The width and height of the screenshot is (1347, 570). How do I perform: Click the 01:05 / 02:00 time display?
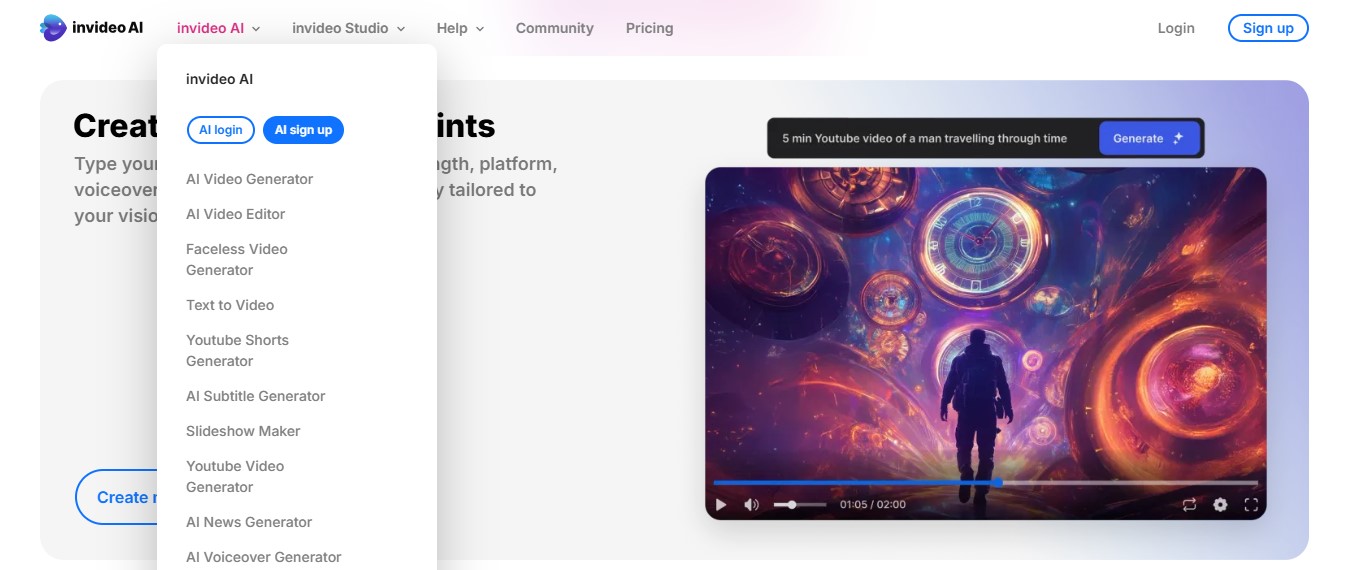click(x=873, y=505)
